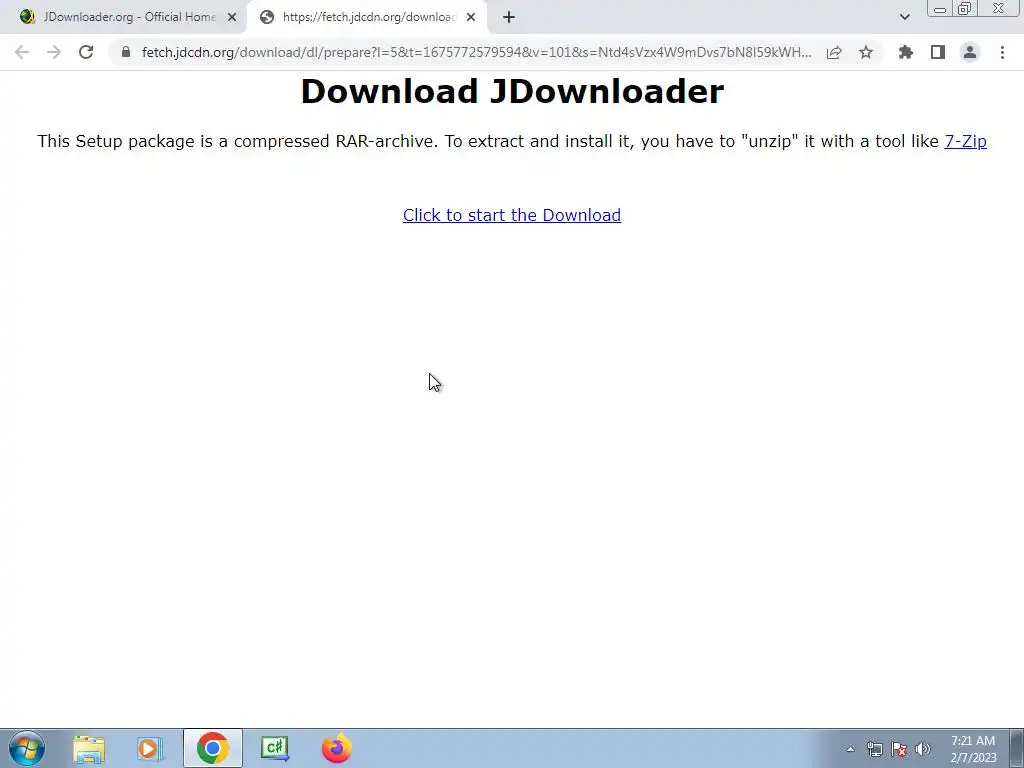Bookmark this page with the star icon
The height and width of the screenshot is (768, 1024).
click(866, 52)
